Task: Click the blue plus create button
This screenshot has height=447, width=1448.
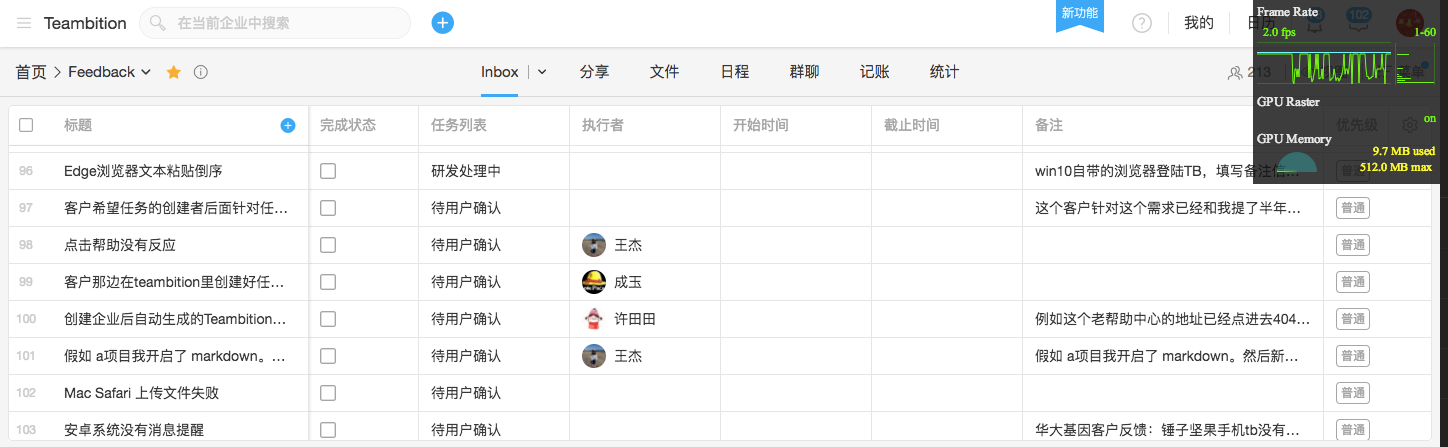Action: click(x=443, y=23)
